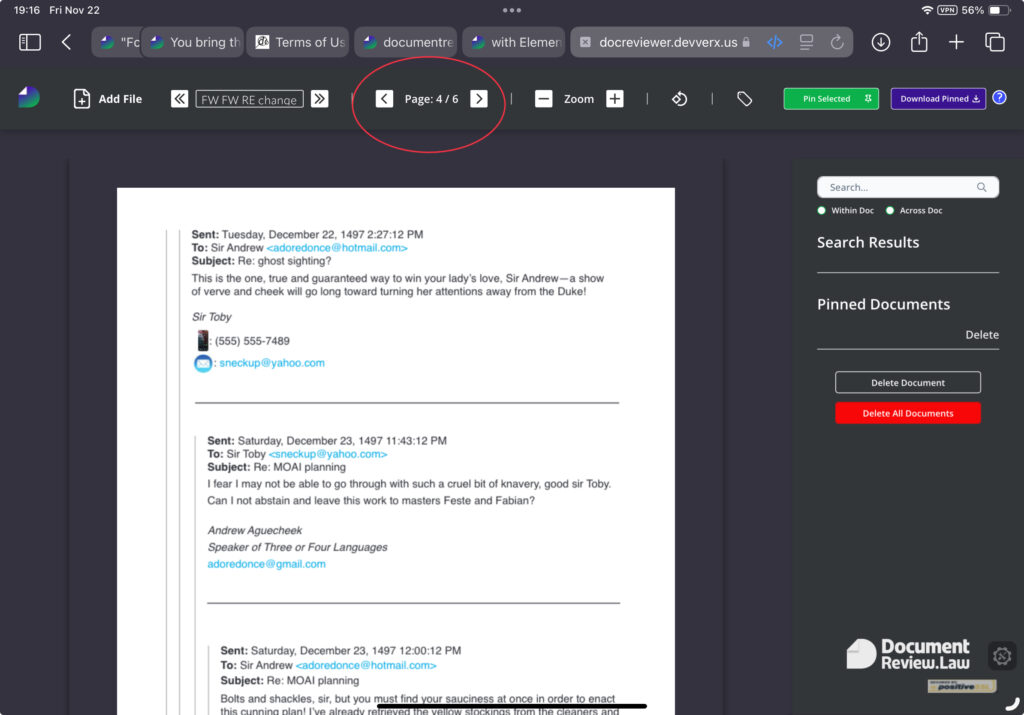1024x715 pixels.
Task: Open the document name selector field
Action: pyautogui.click(x=249, y=99)
